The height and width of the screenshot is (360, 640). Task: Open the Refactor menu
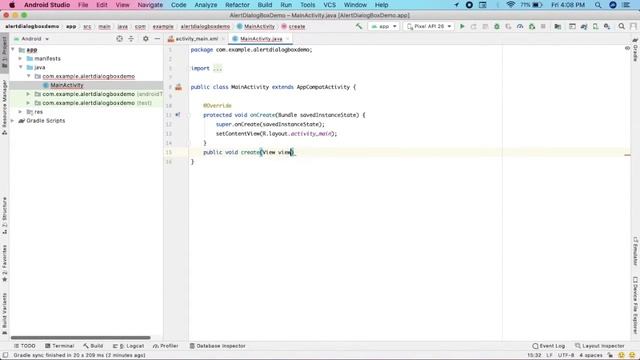237,5
